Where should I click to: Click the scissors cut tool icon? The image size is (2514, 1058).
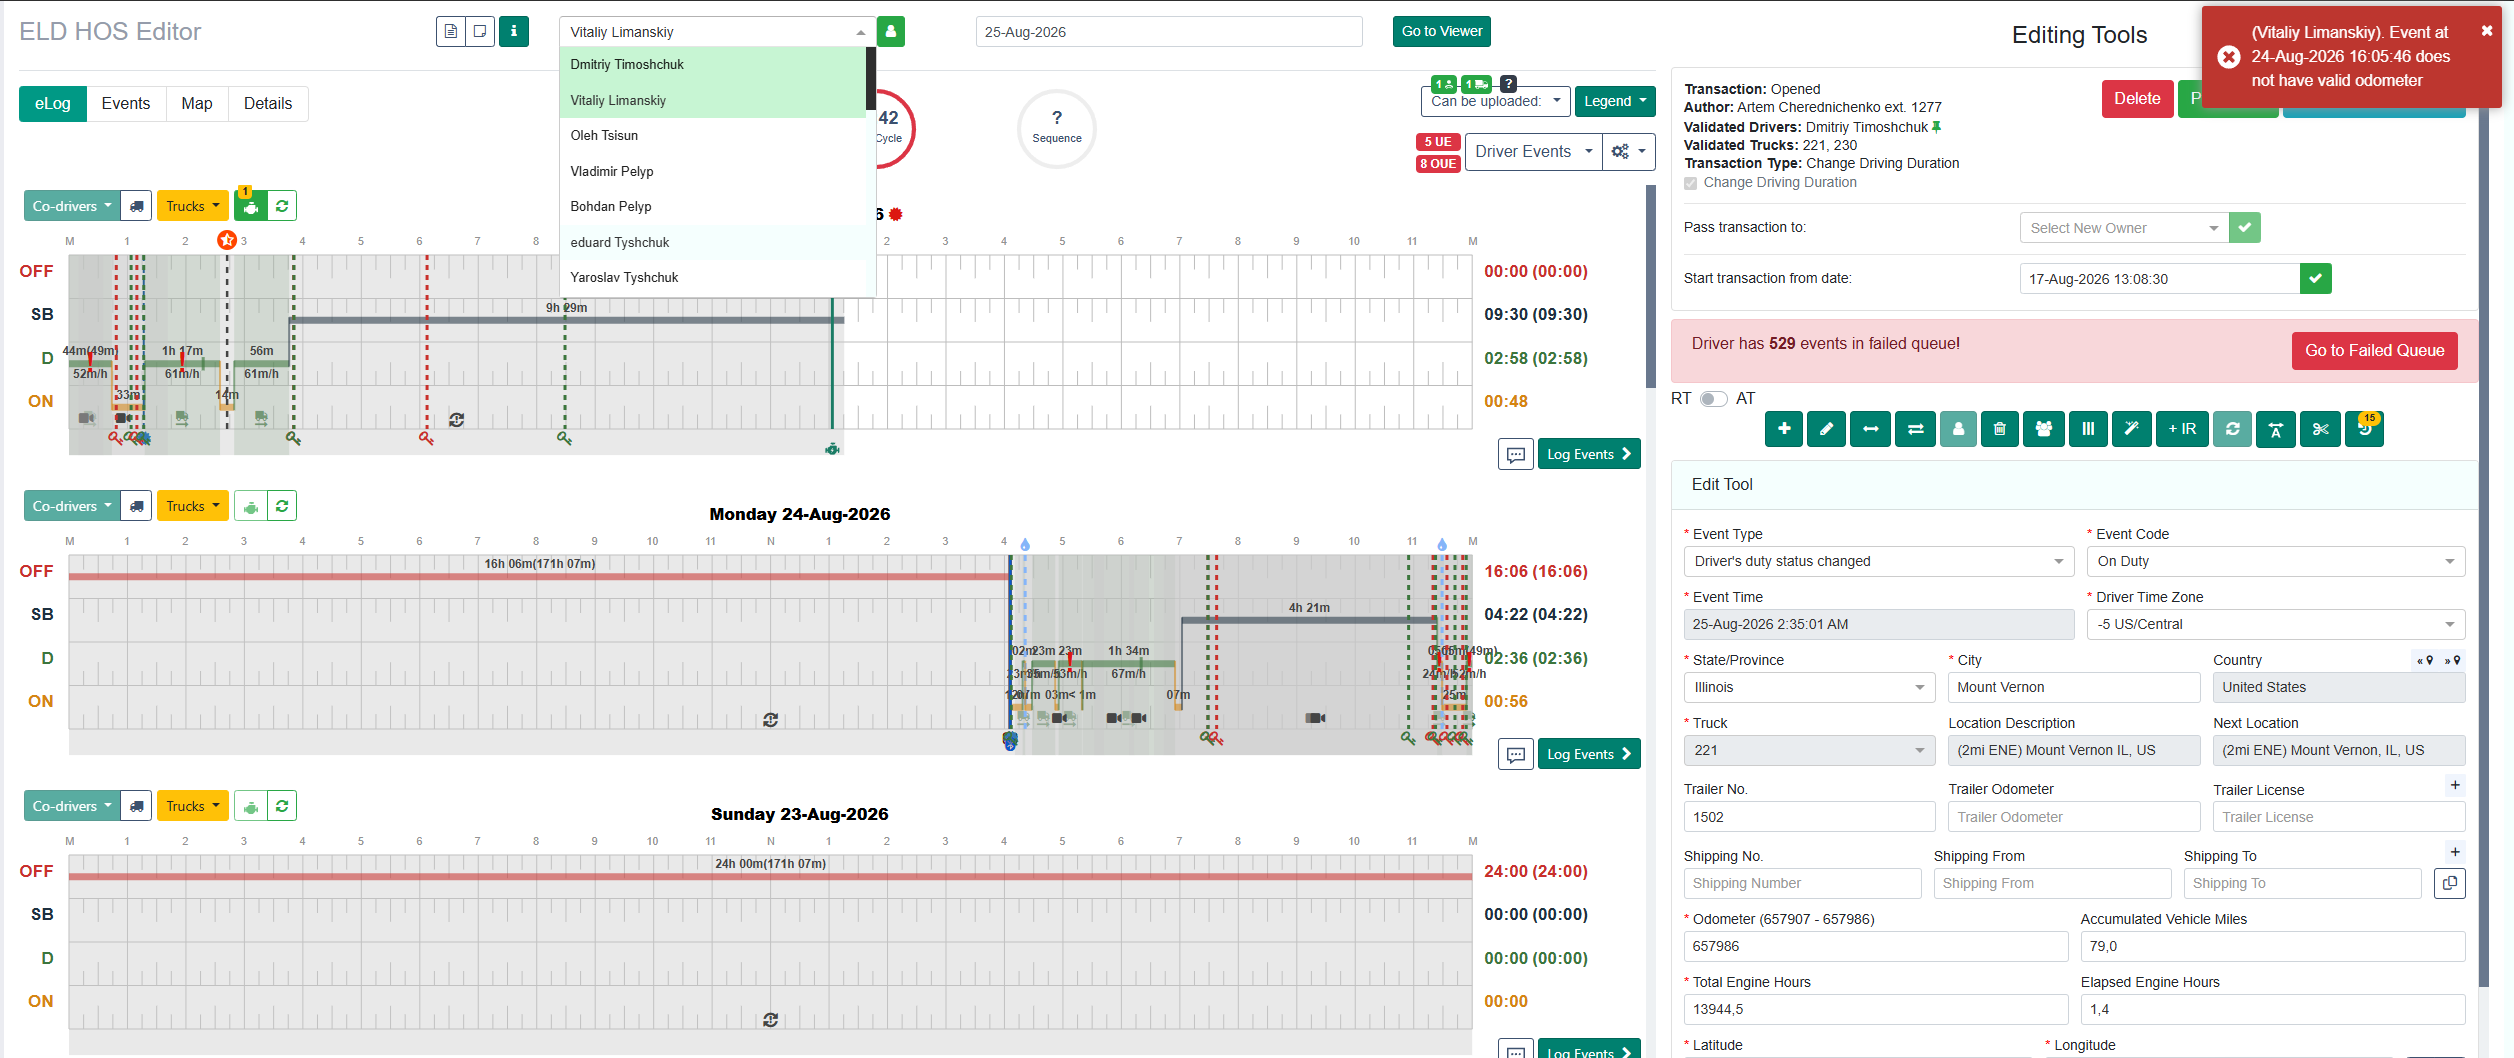pos(2321,429)
